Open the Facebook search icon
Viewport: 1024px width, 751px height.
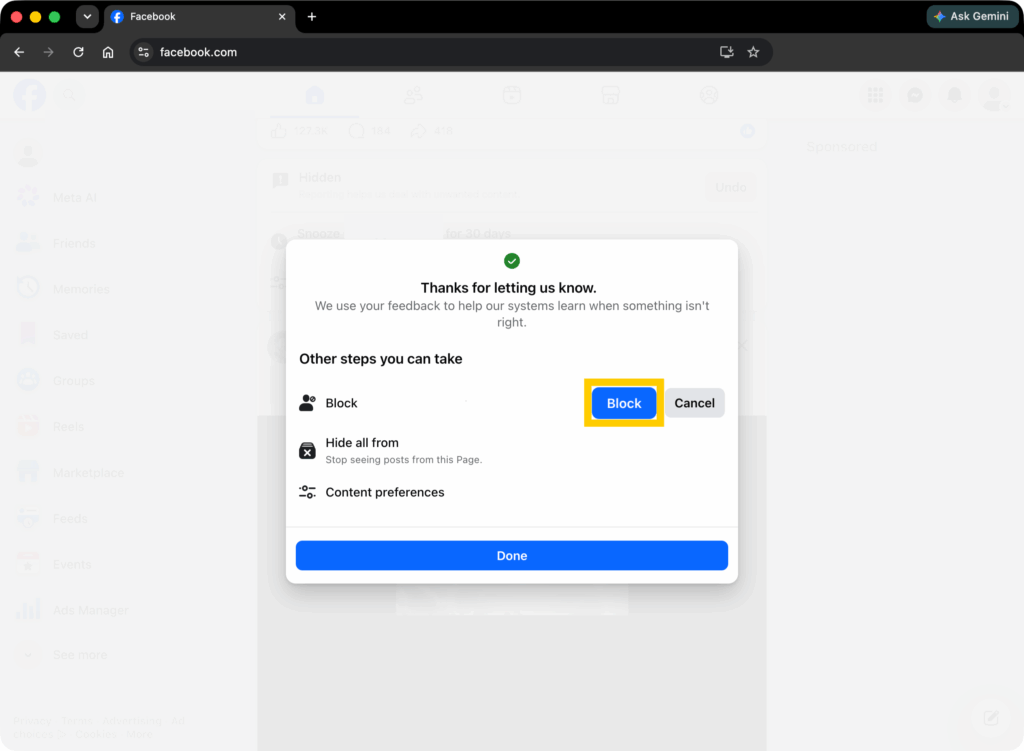tap(70, 95)
